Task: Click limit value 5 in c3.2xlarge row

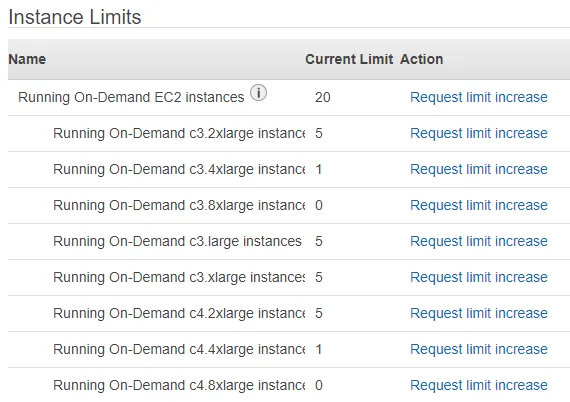Action: point(319,133)
